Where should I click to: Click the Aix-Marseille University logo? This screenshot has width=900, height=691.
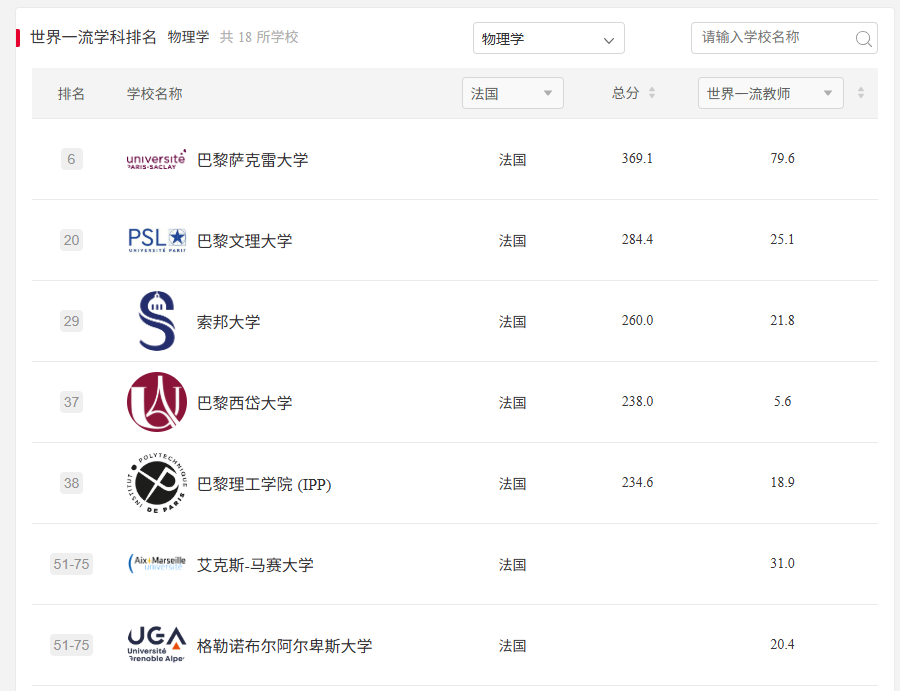point(157,564)
